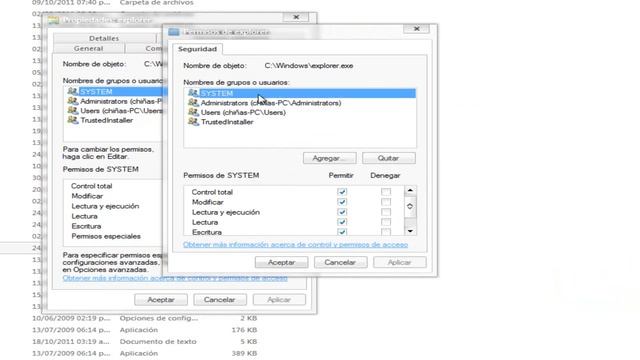Click Aplicar in the permissions dialog
This screenshot has height=360, width=640.
[400, 262]
